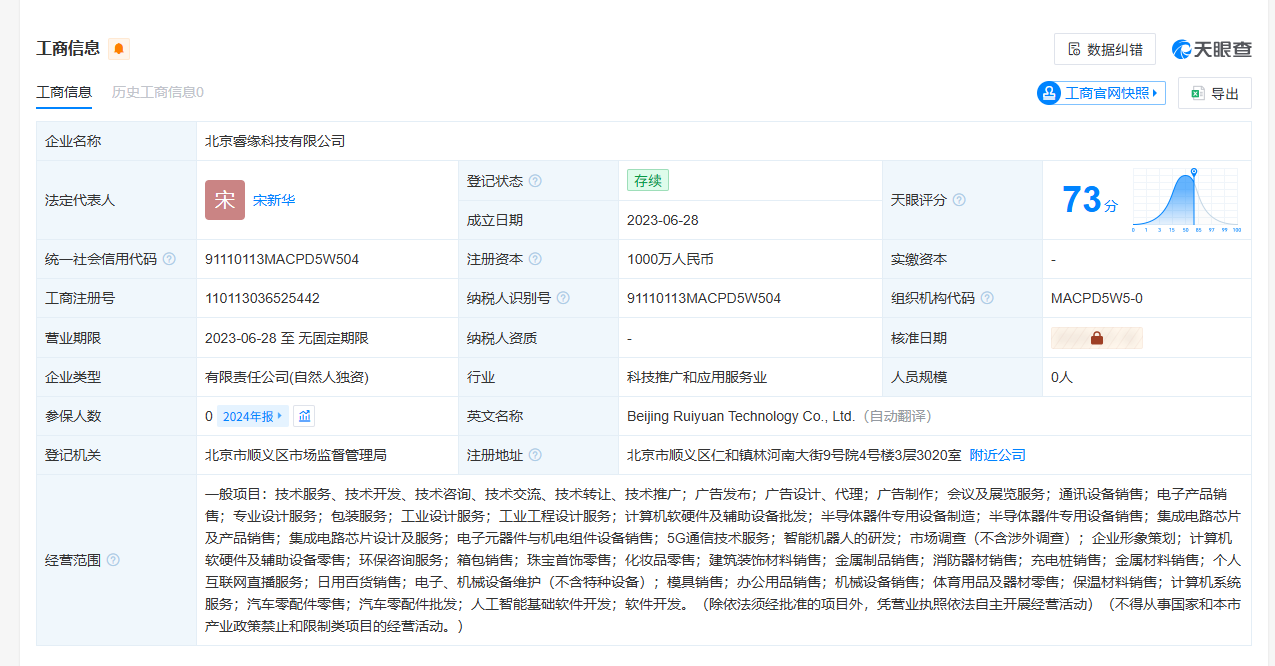Click help icon beside 注册资本
This screenshot has width=1275, height=666.
pyautogui.click(x=535, y=259)
